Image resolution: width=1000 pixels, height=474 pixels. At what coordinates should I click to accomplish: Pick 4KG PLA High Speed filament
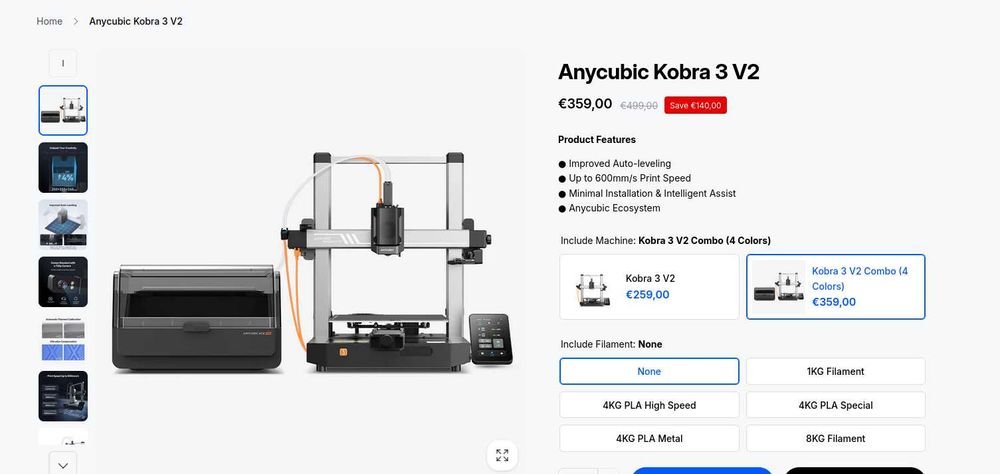[649, 405]
